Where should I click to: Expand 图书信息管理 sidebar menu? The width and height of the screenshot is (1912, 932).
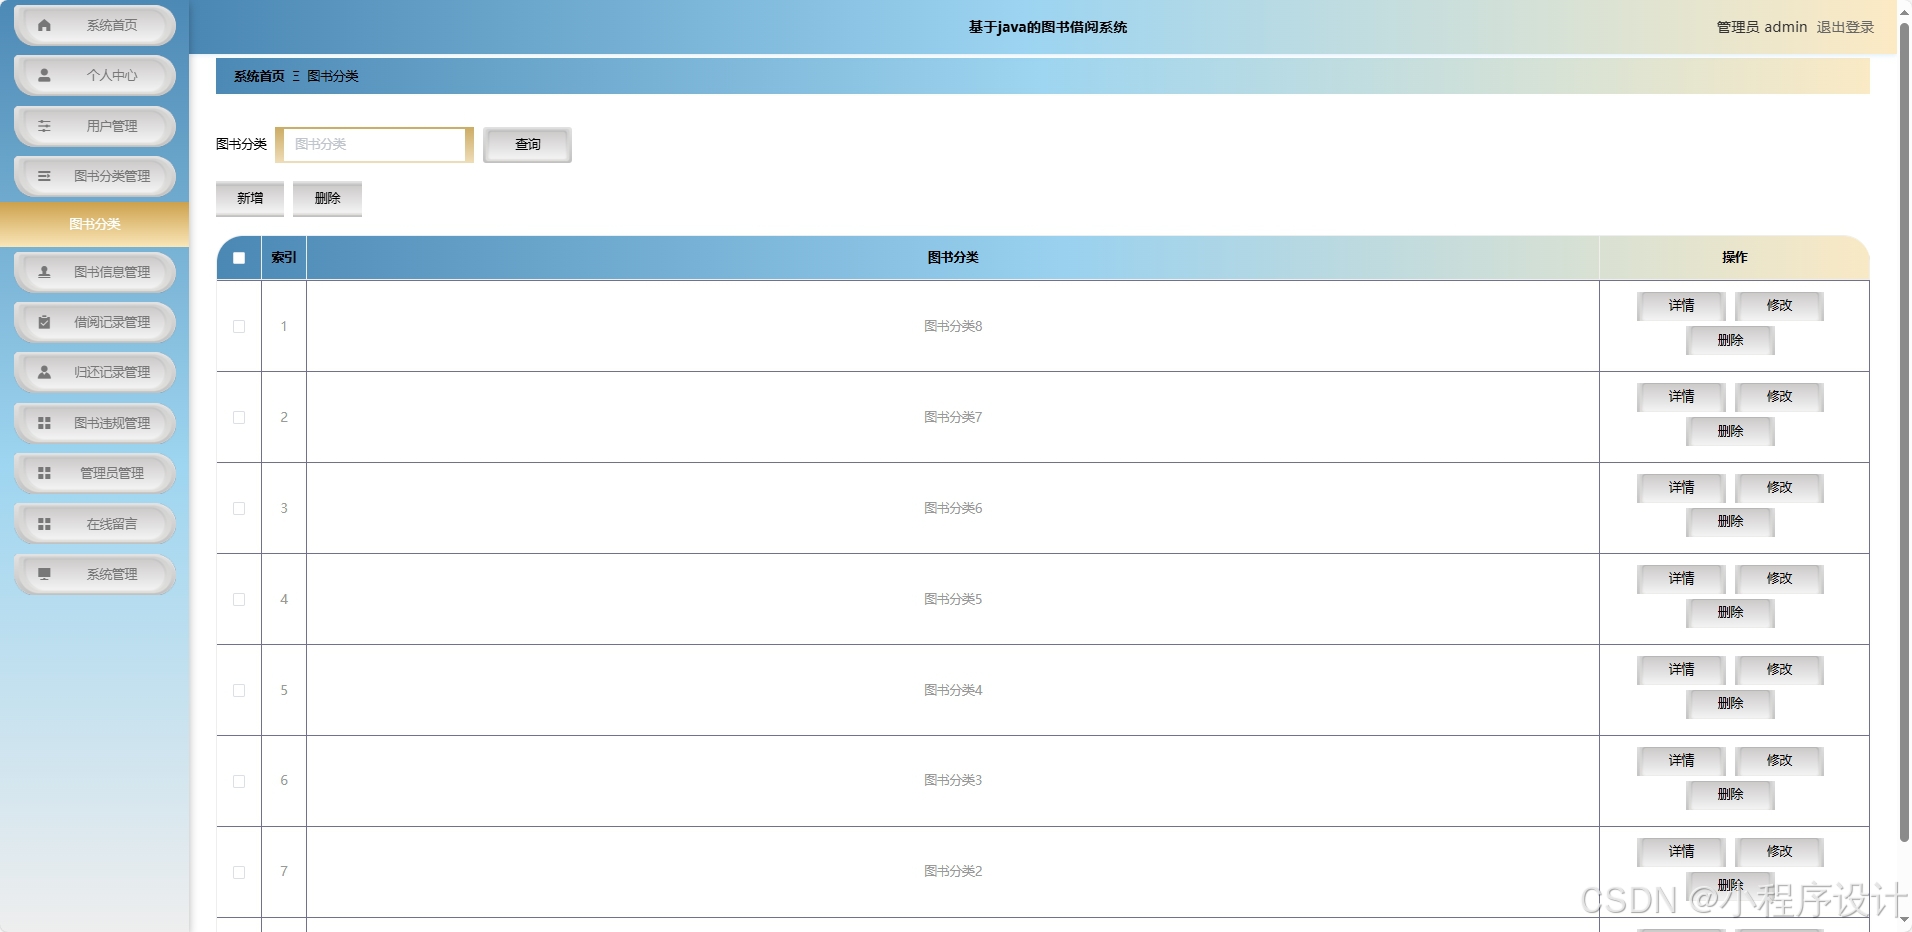pos(95,272)
